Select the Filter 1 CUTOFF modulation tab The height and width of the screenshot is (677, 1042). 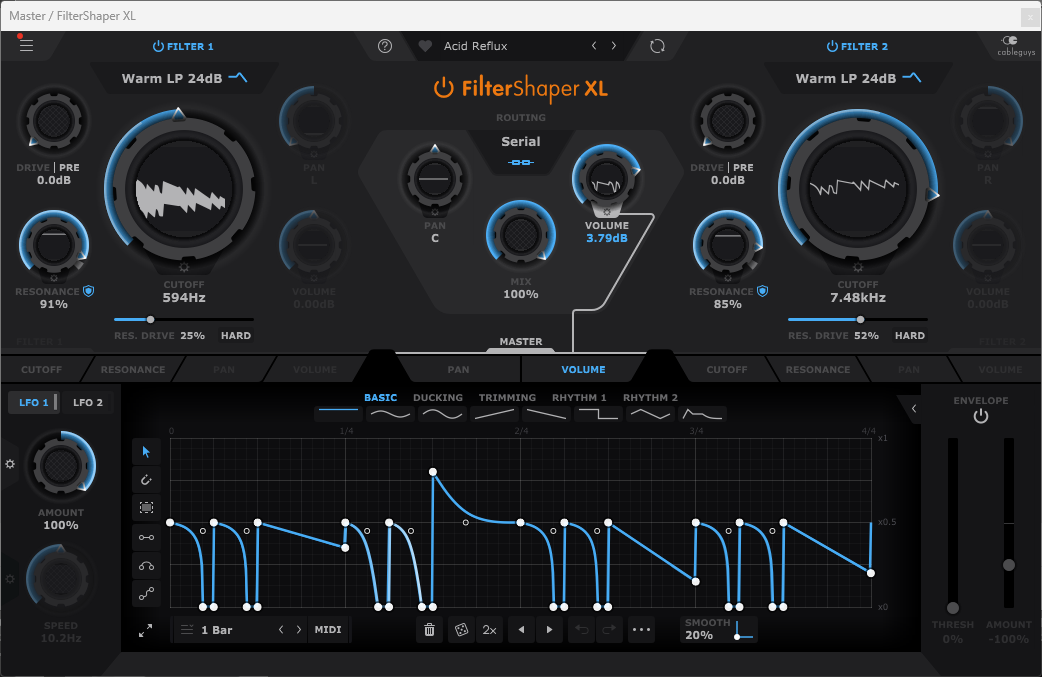click(41, 369)
